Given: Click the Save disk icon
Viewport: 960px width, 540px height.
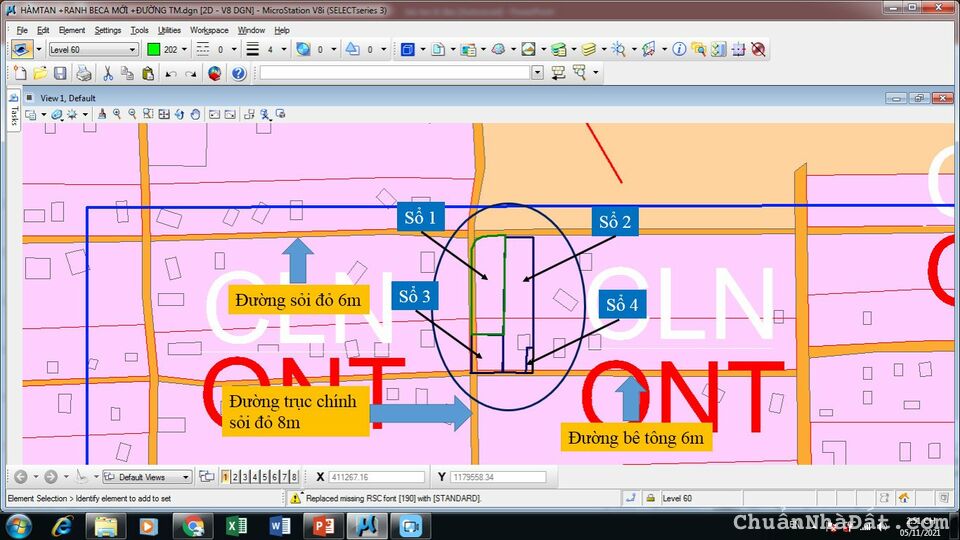Looking at the screenshot, I should click(x=60, y=73).
